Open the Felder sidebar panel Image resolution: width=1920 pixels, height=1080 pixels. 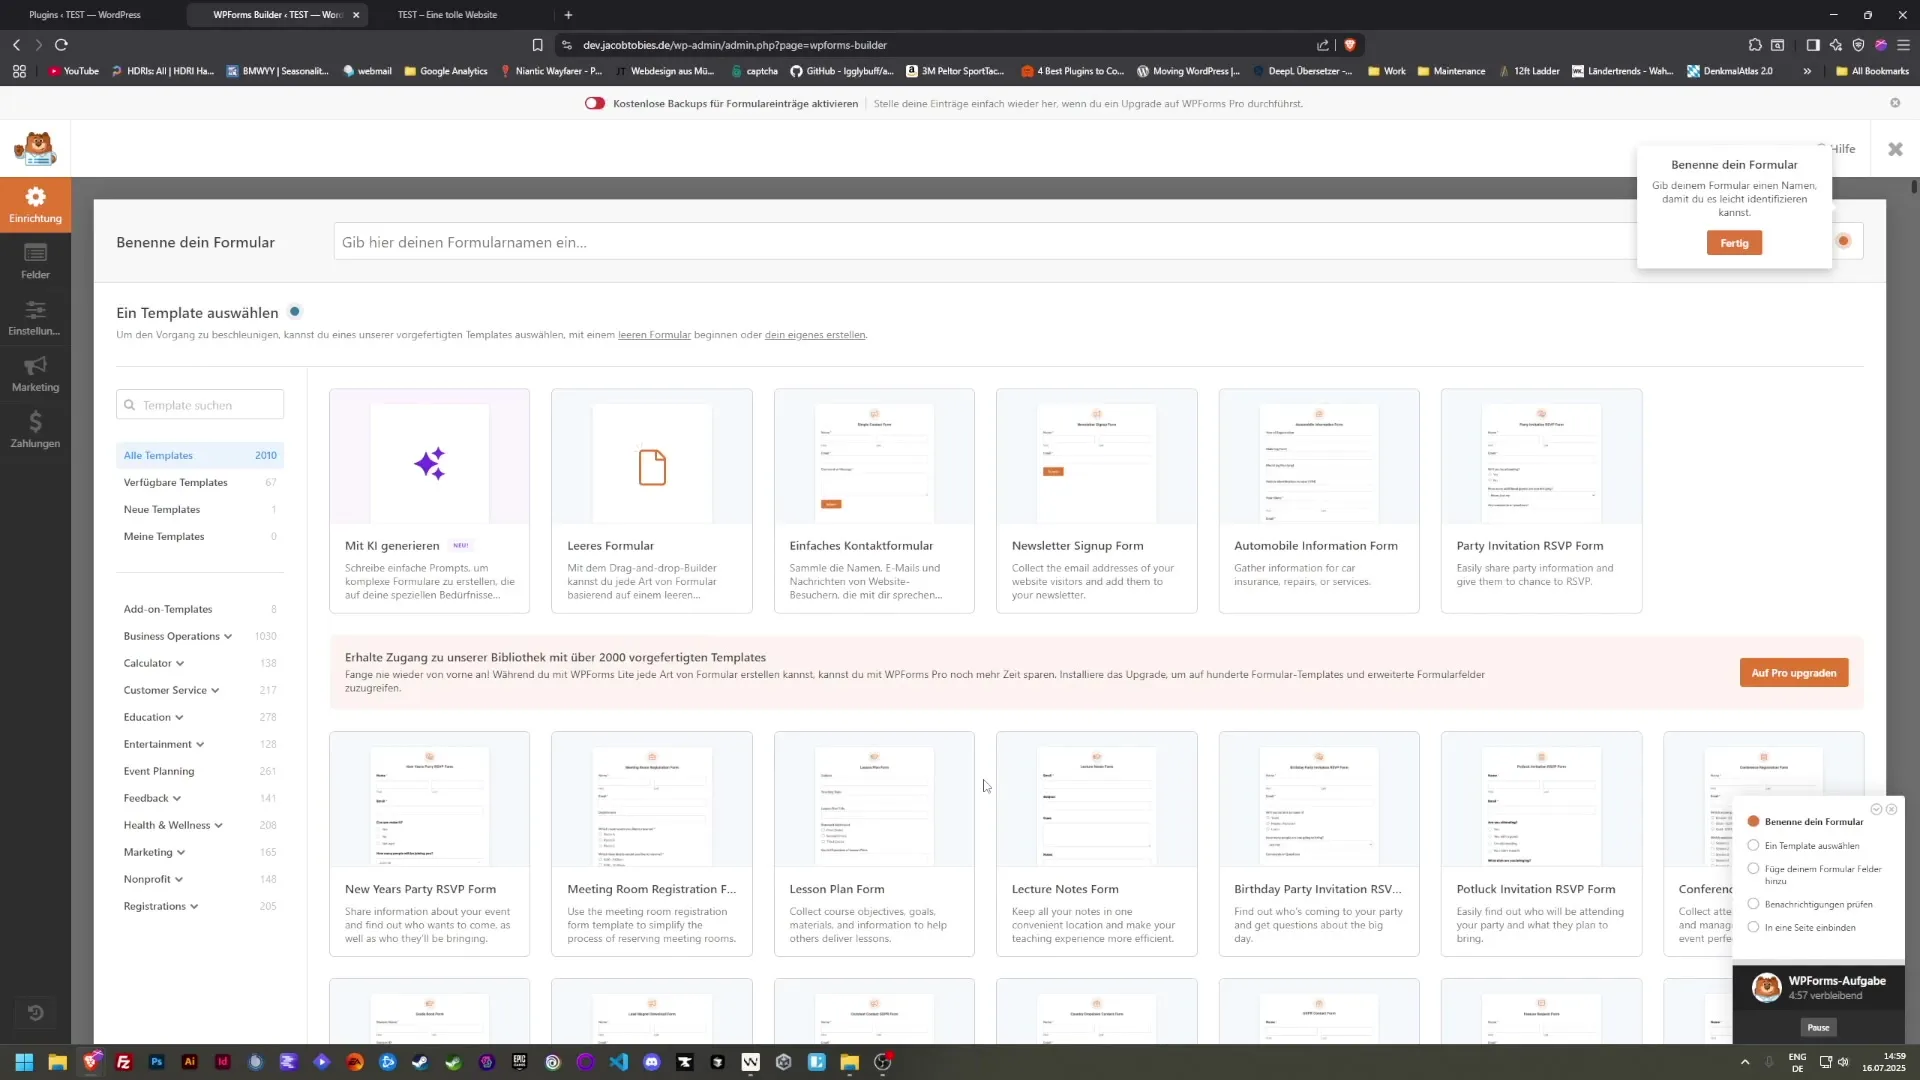coord(35,260)
